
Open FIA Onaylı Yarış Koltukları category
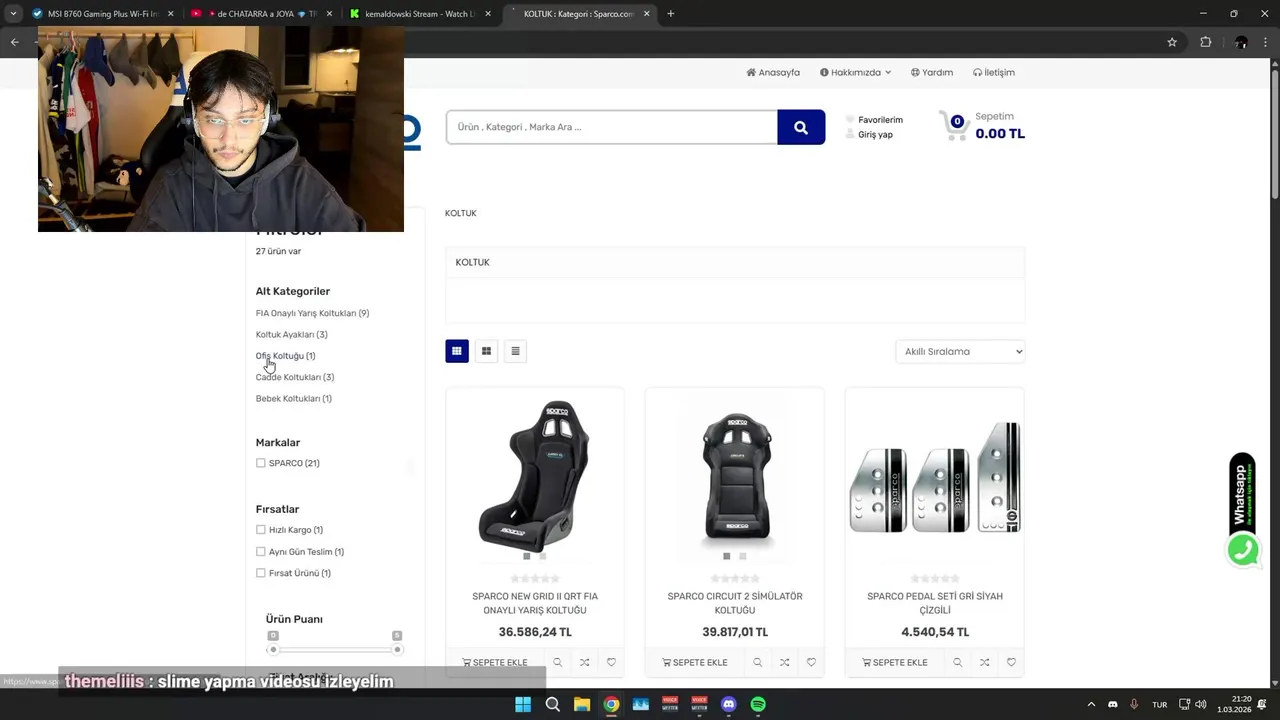(312, 313)
